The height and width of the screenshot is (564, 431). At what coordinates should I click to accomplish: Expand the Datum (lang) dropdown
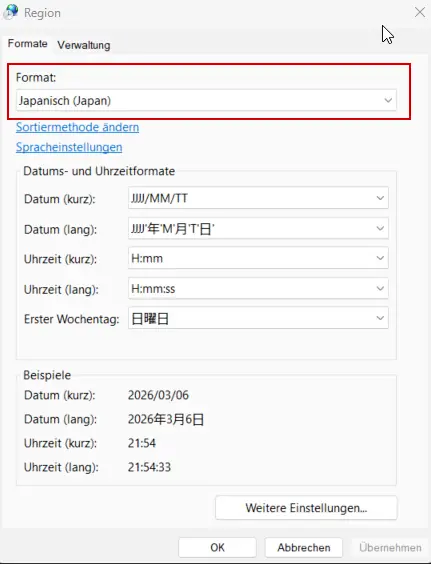coord(258,228)
